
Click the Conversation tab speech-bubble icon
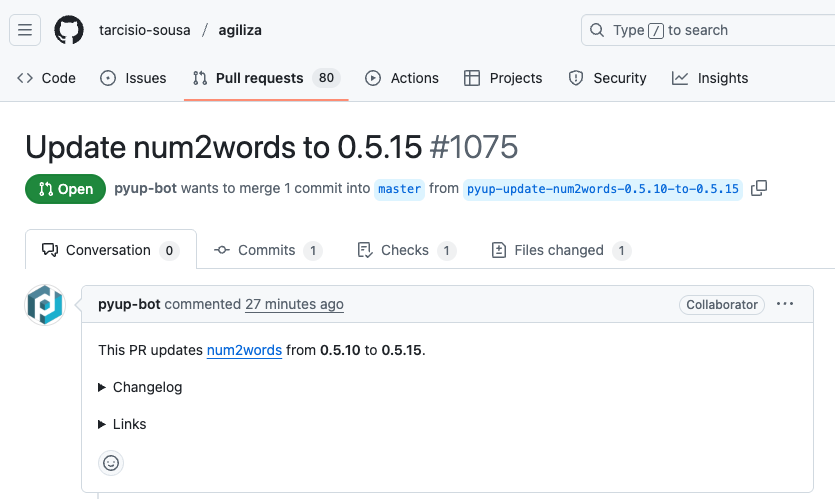(x=50, y=250)
